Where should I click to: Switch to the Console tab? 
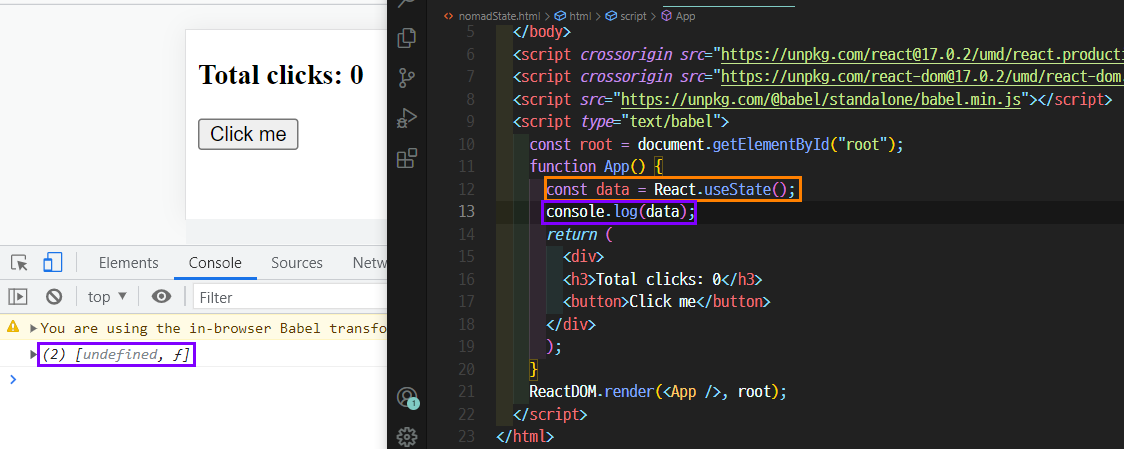[215, 263]
